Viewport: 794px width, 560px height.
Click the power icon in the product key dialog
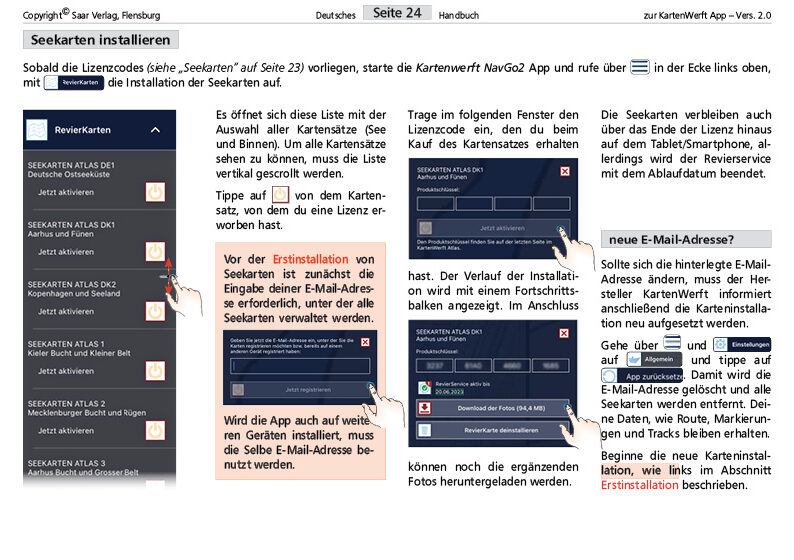pyautogui.click(x=426, y=228)
